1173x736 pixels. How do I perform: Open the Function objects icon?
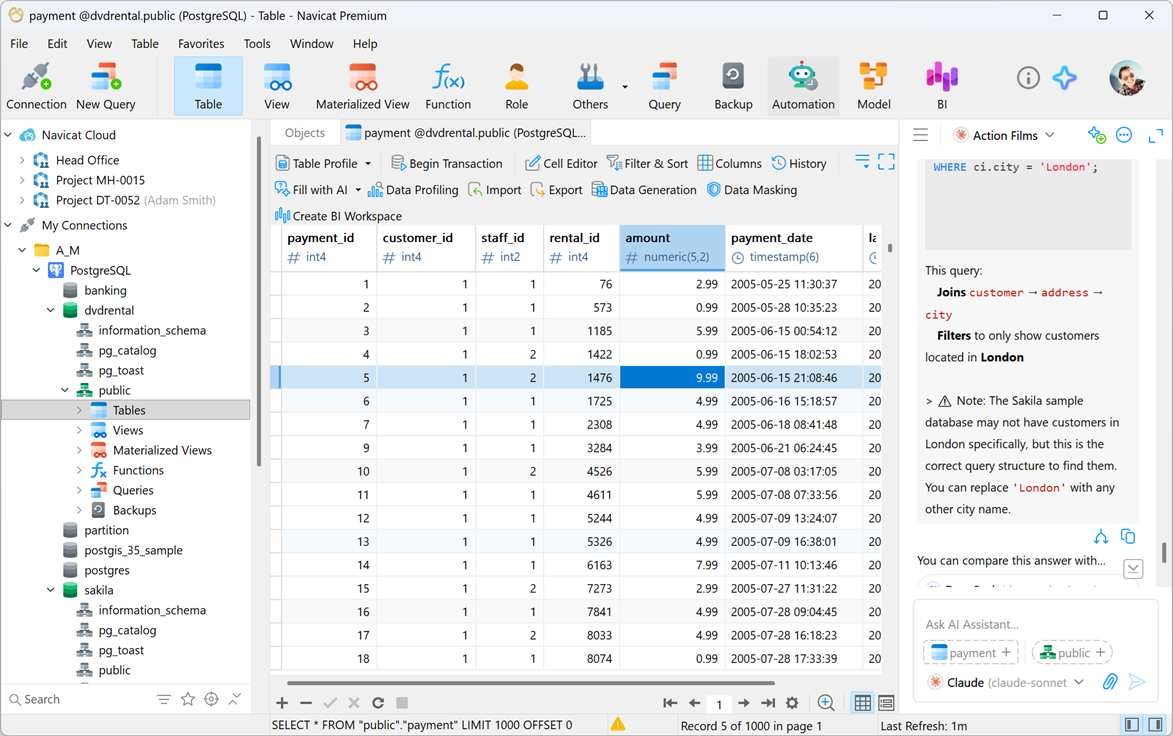click(448, 86)
